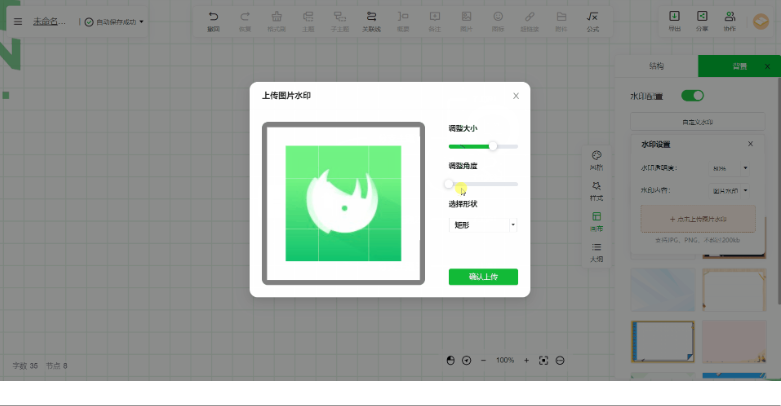Viewport: 781px width, 406px height.
Task: Switch to the Structure (结构) tab
Action: tap(656, 66)
